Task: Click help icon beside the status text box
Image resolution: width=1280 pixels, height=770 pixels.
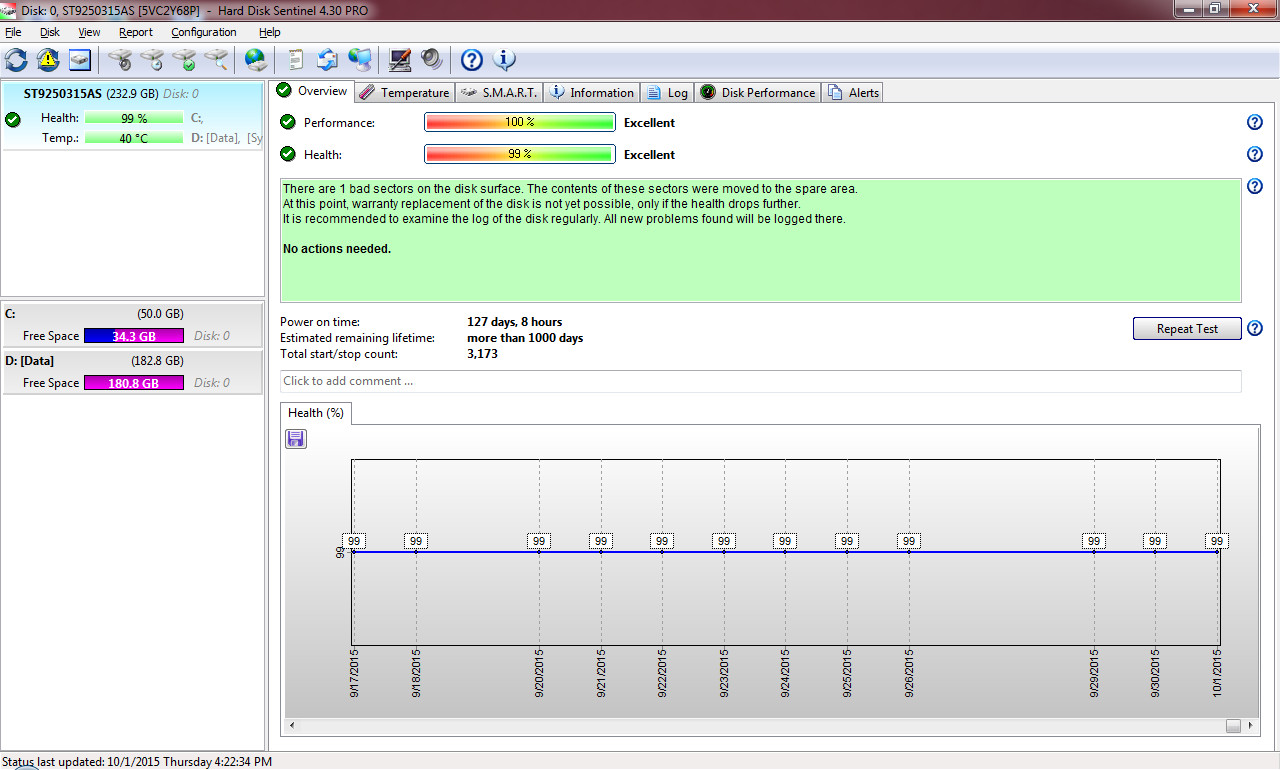Action: (1255, 187)
